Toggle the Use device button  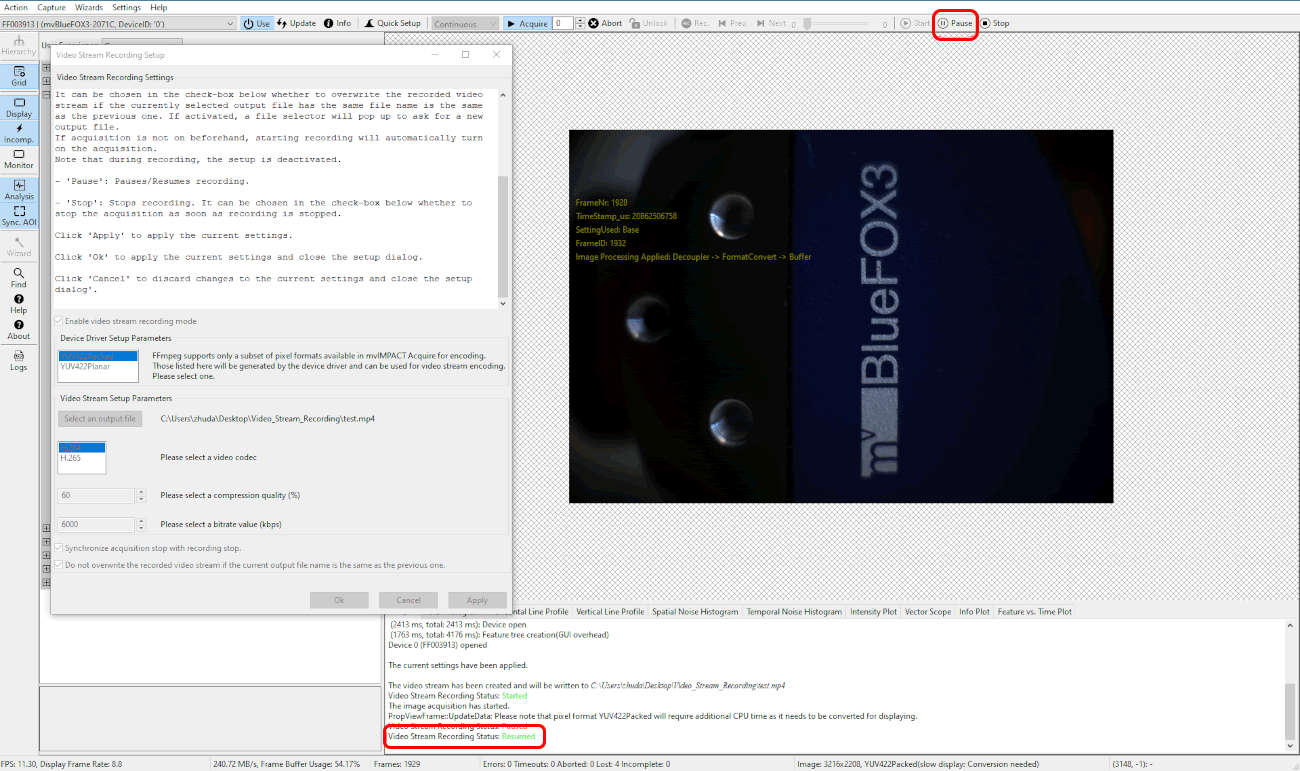(x=257, y=23)
